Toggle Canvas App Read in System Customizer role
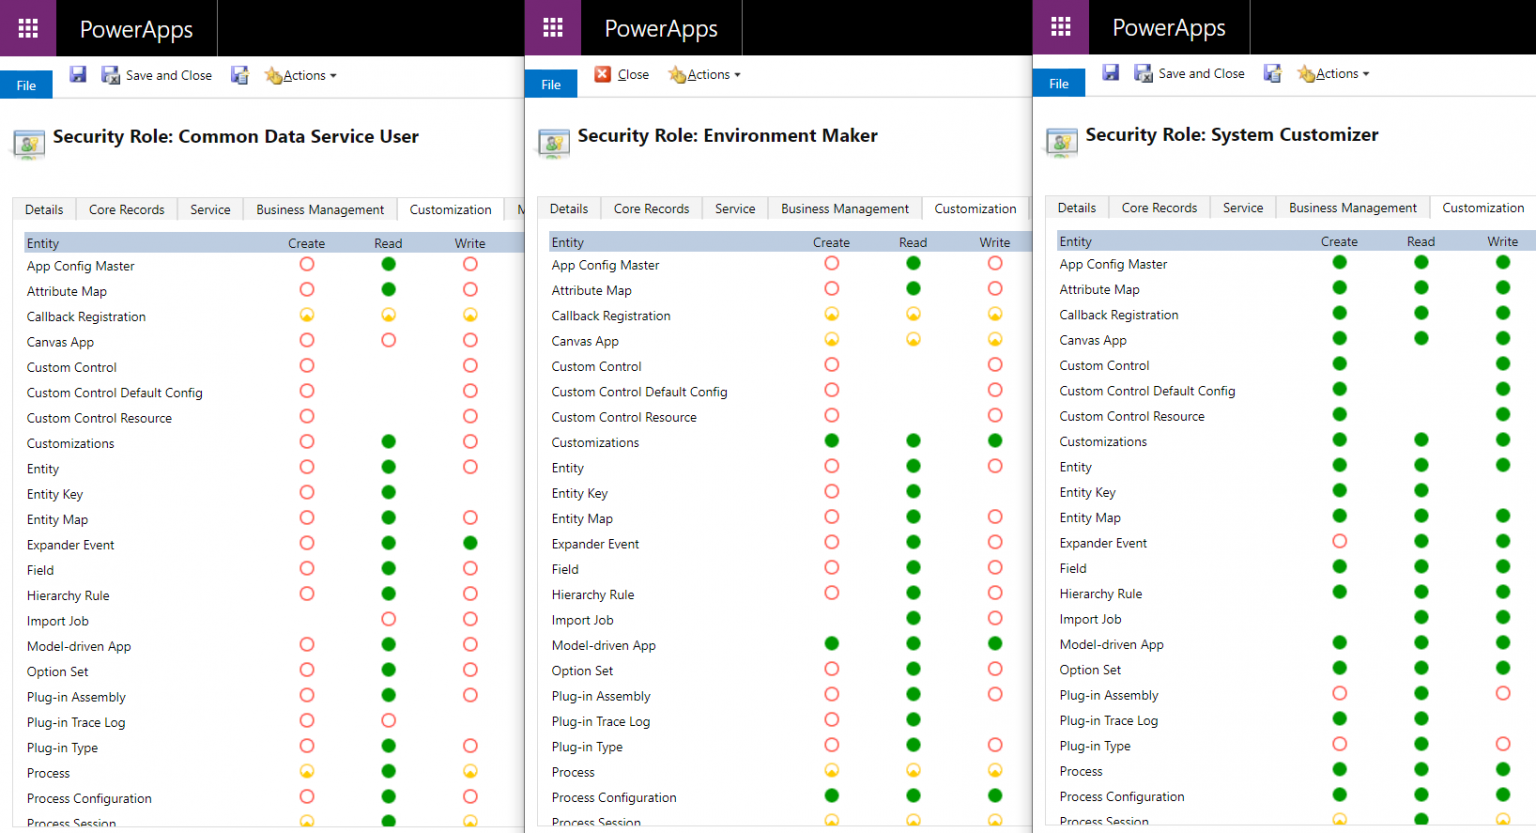 (x=1421, y=338)
